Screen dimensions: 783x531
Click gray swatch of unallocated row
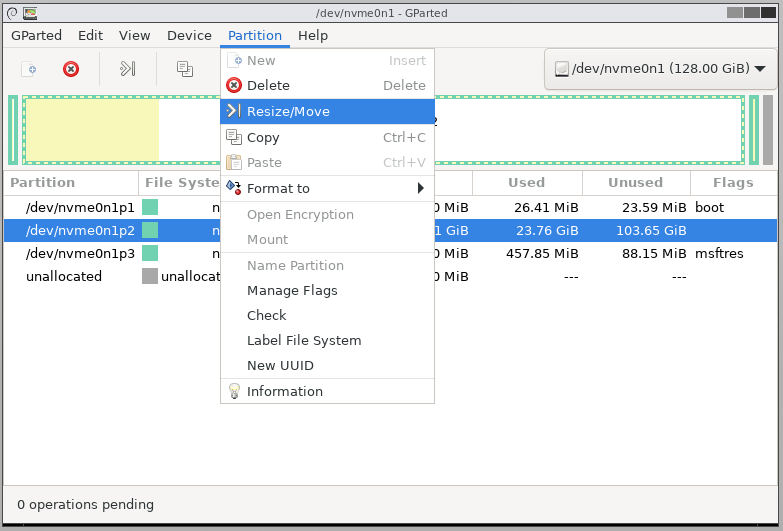point(150,276)
